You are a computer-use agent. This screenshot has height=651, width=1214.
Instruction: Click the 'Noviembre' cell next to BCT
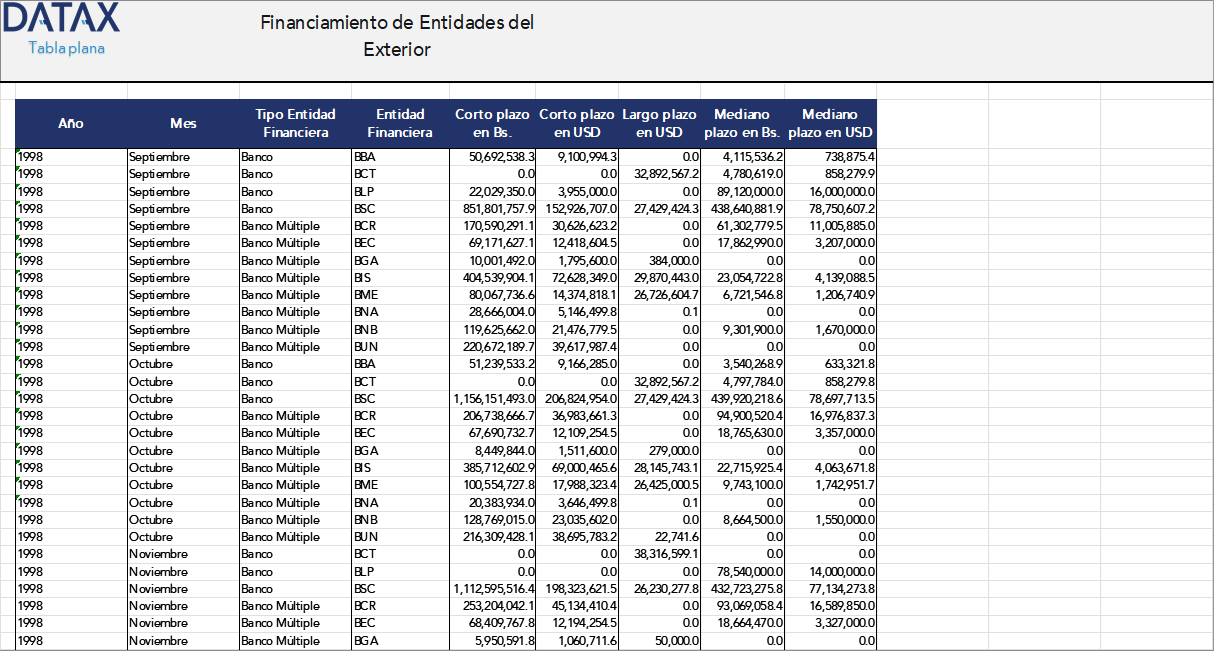point(182,554)
